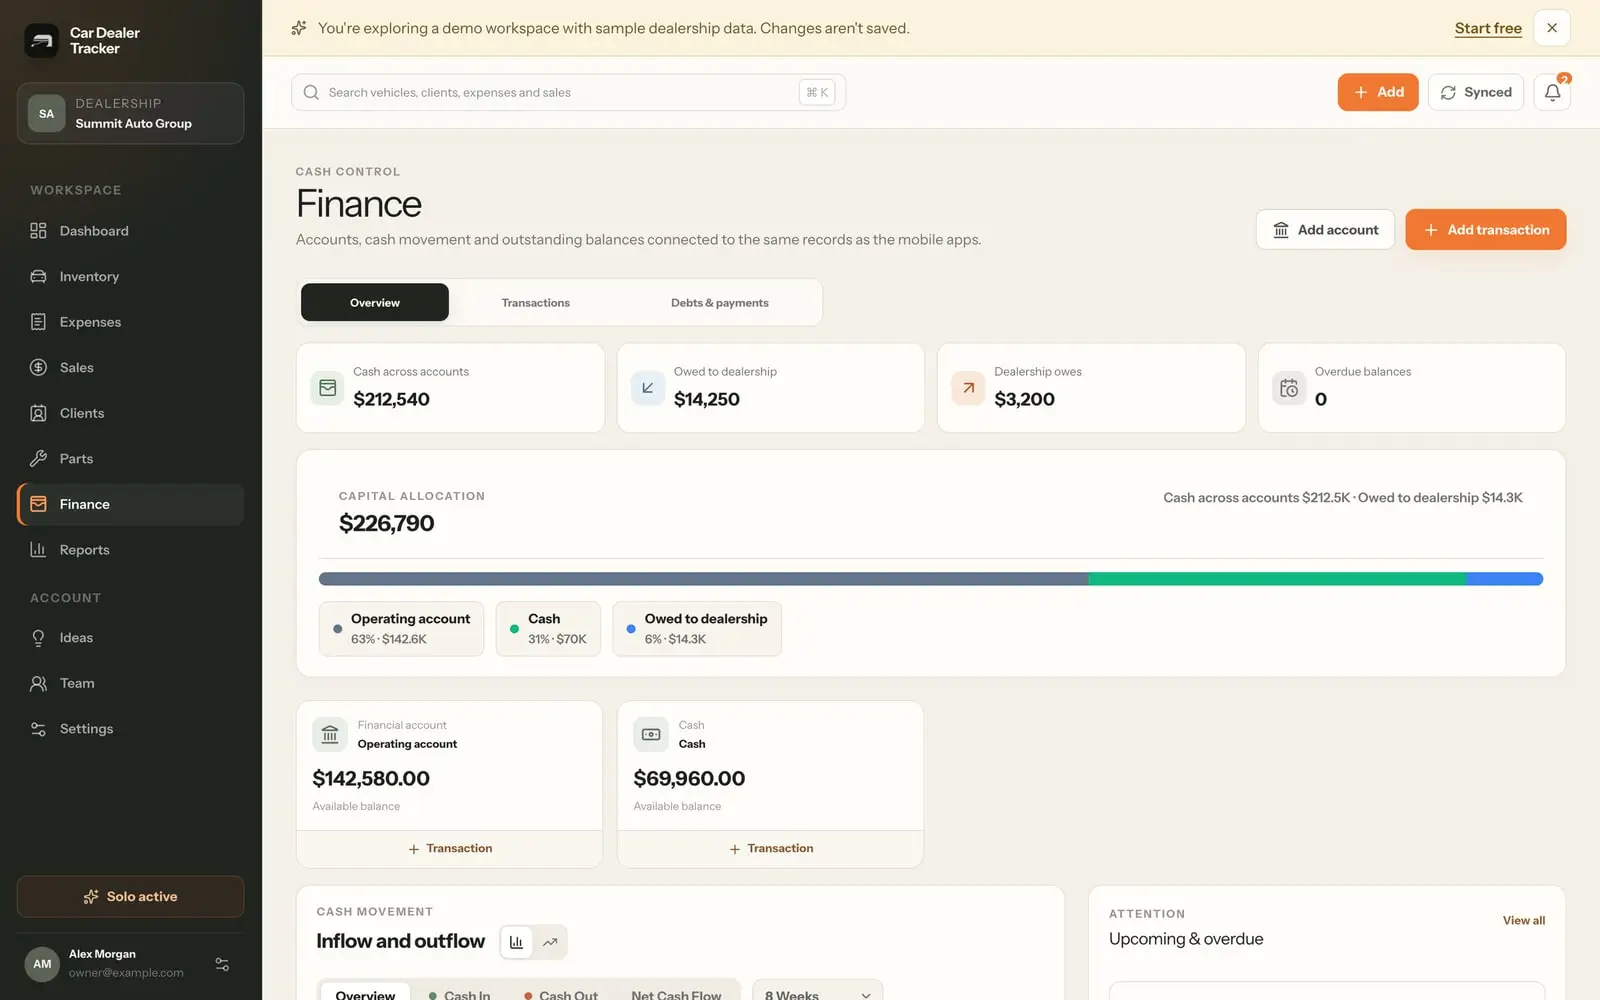
Task: Open Settings in the sidebar
Action: 130,729
